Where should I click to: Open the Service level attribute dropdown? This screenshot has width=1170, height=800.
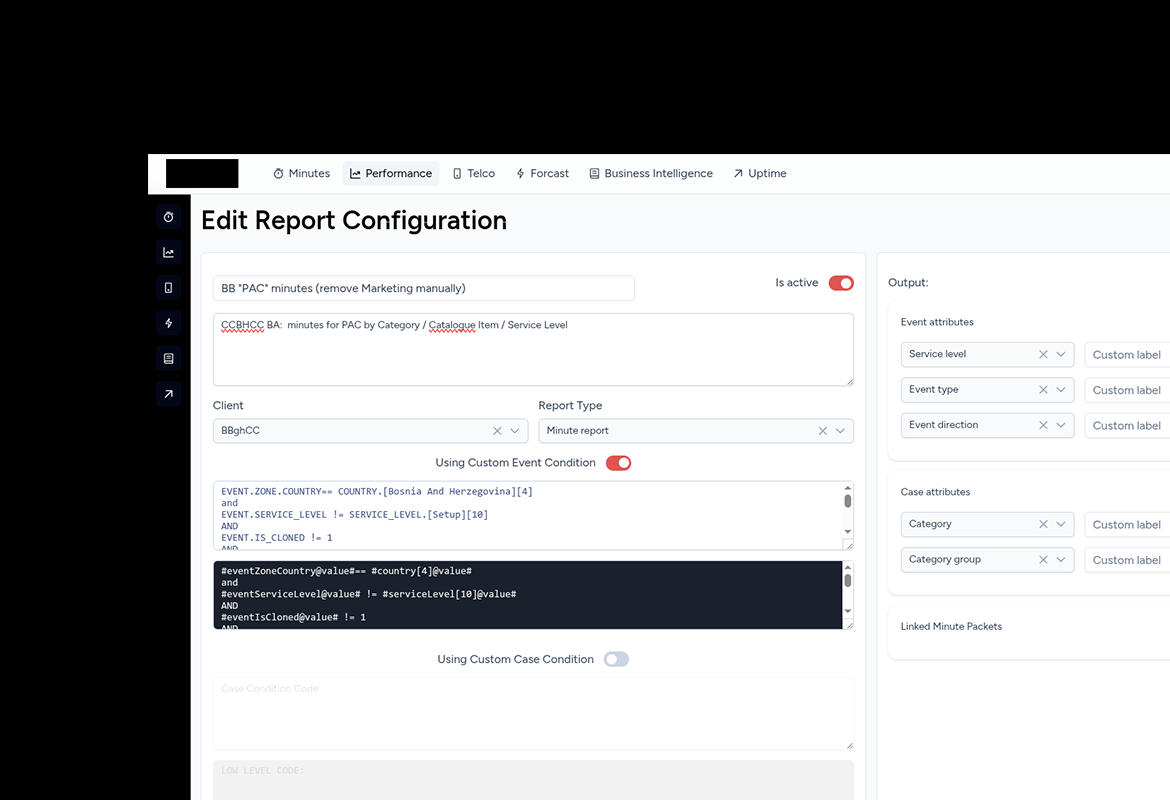point(1061,354)
